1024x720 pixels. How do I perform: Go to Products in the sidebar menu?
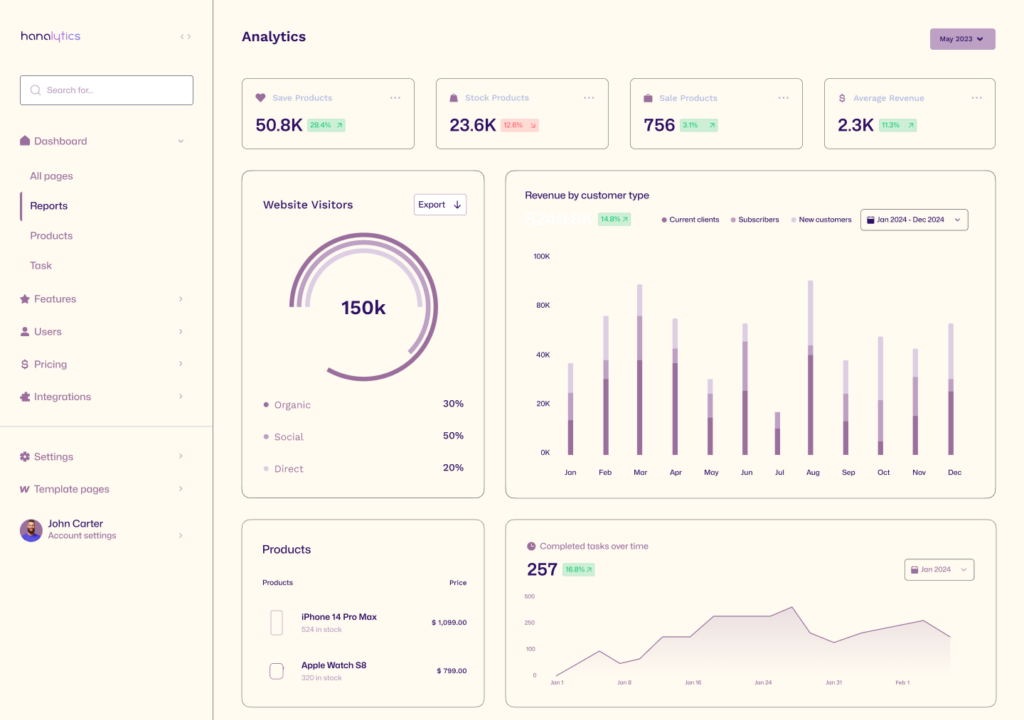point(51,236)
